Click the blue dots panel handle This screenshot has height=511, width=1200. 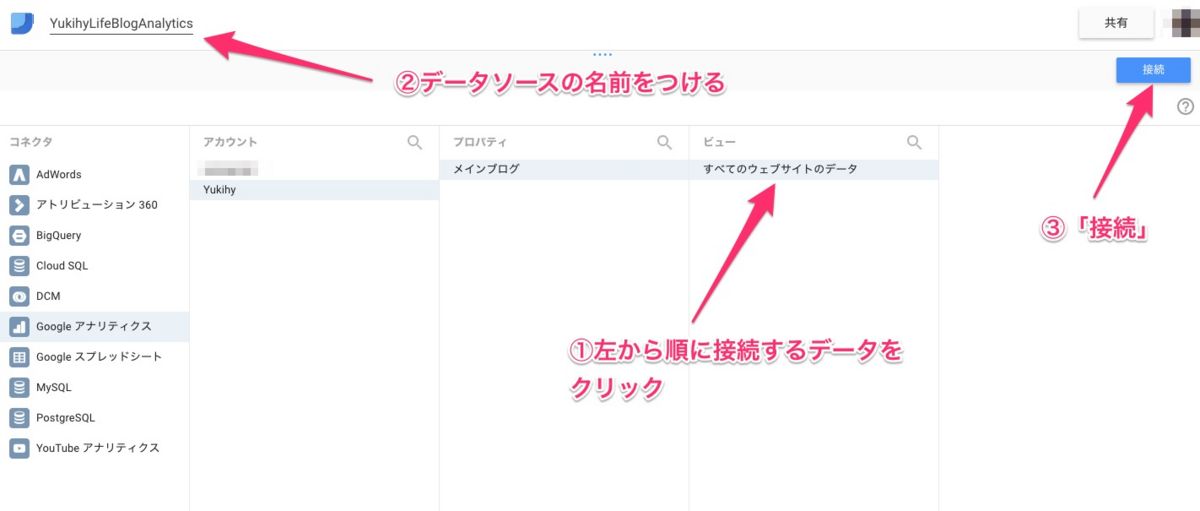(601, 54)
